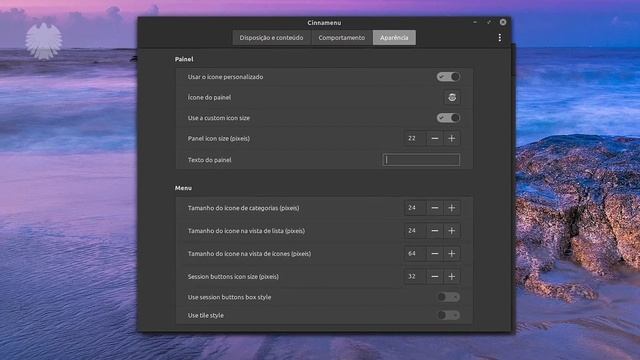Decrease Tamanho do ícone de categorias value
Image resolution: width=640 pixels, height=360 pixels.
435,208
